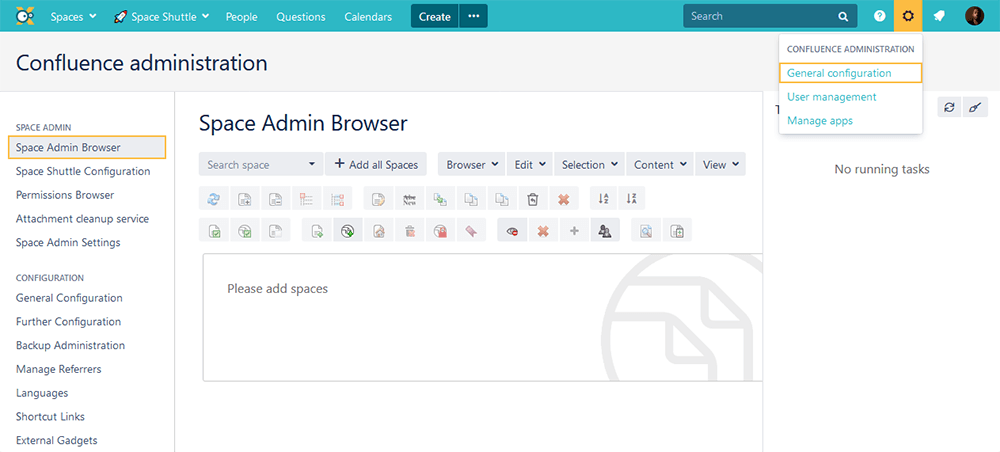Click the gear administration icon
The width and height of the screenshot is (1000, 452).
tap(908, 16)
